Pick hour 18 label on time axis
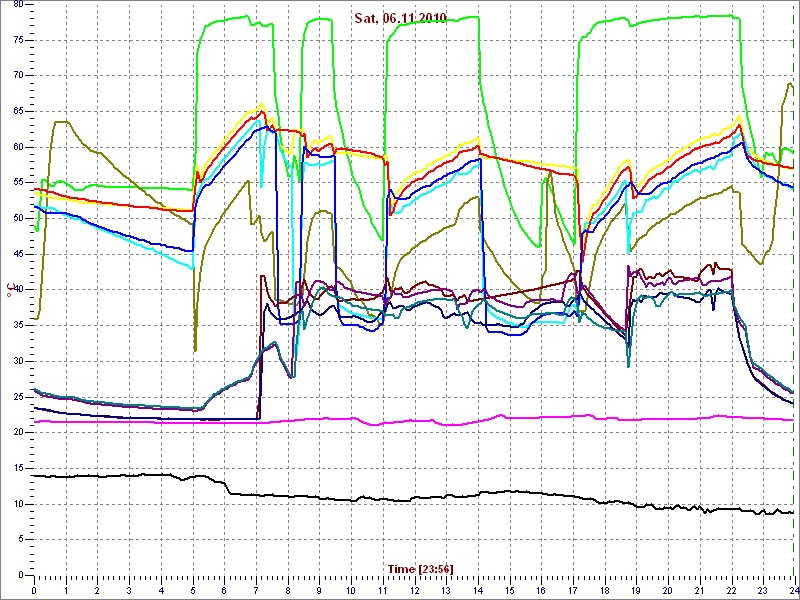 (x=605, y=589)
